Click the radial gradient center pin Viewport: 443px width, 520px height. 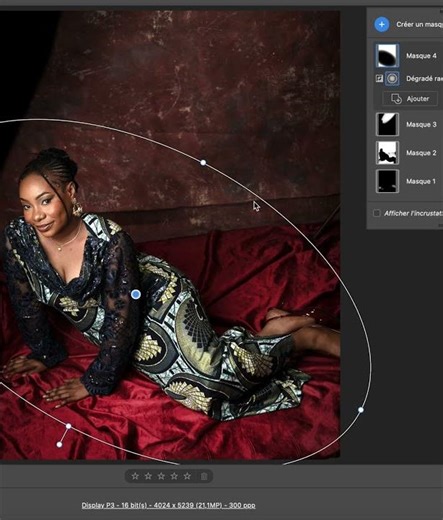[136, 294]
